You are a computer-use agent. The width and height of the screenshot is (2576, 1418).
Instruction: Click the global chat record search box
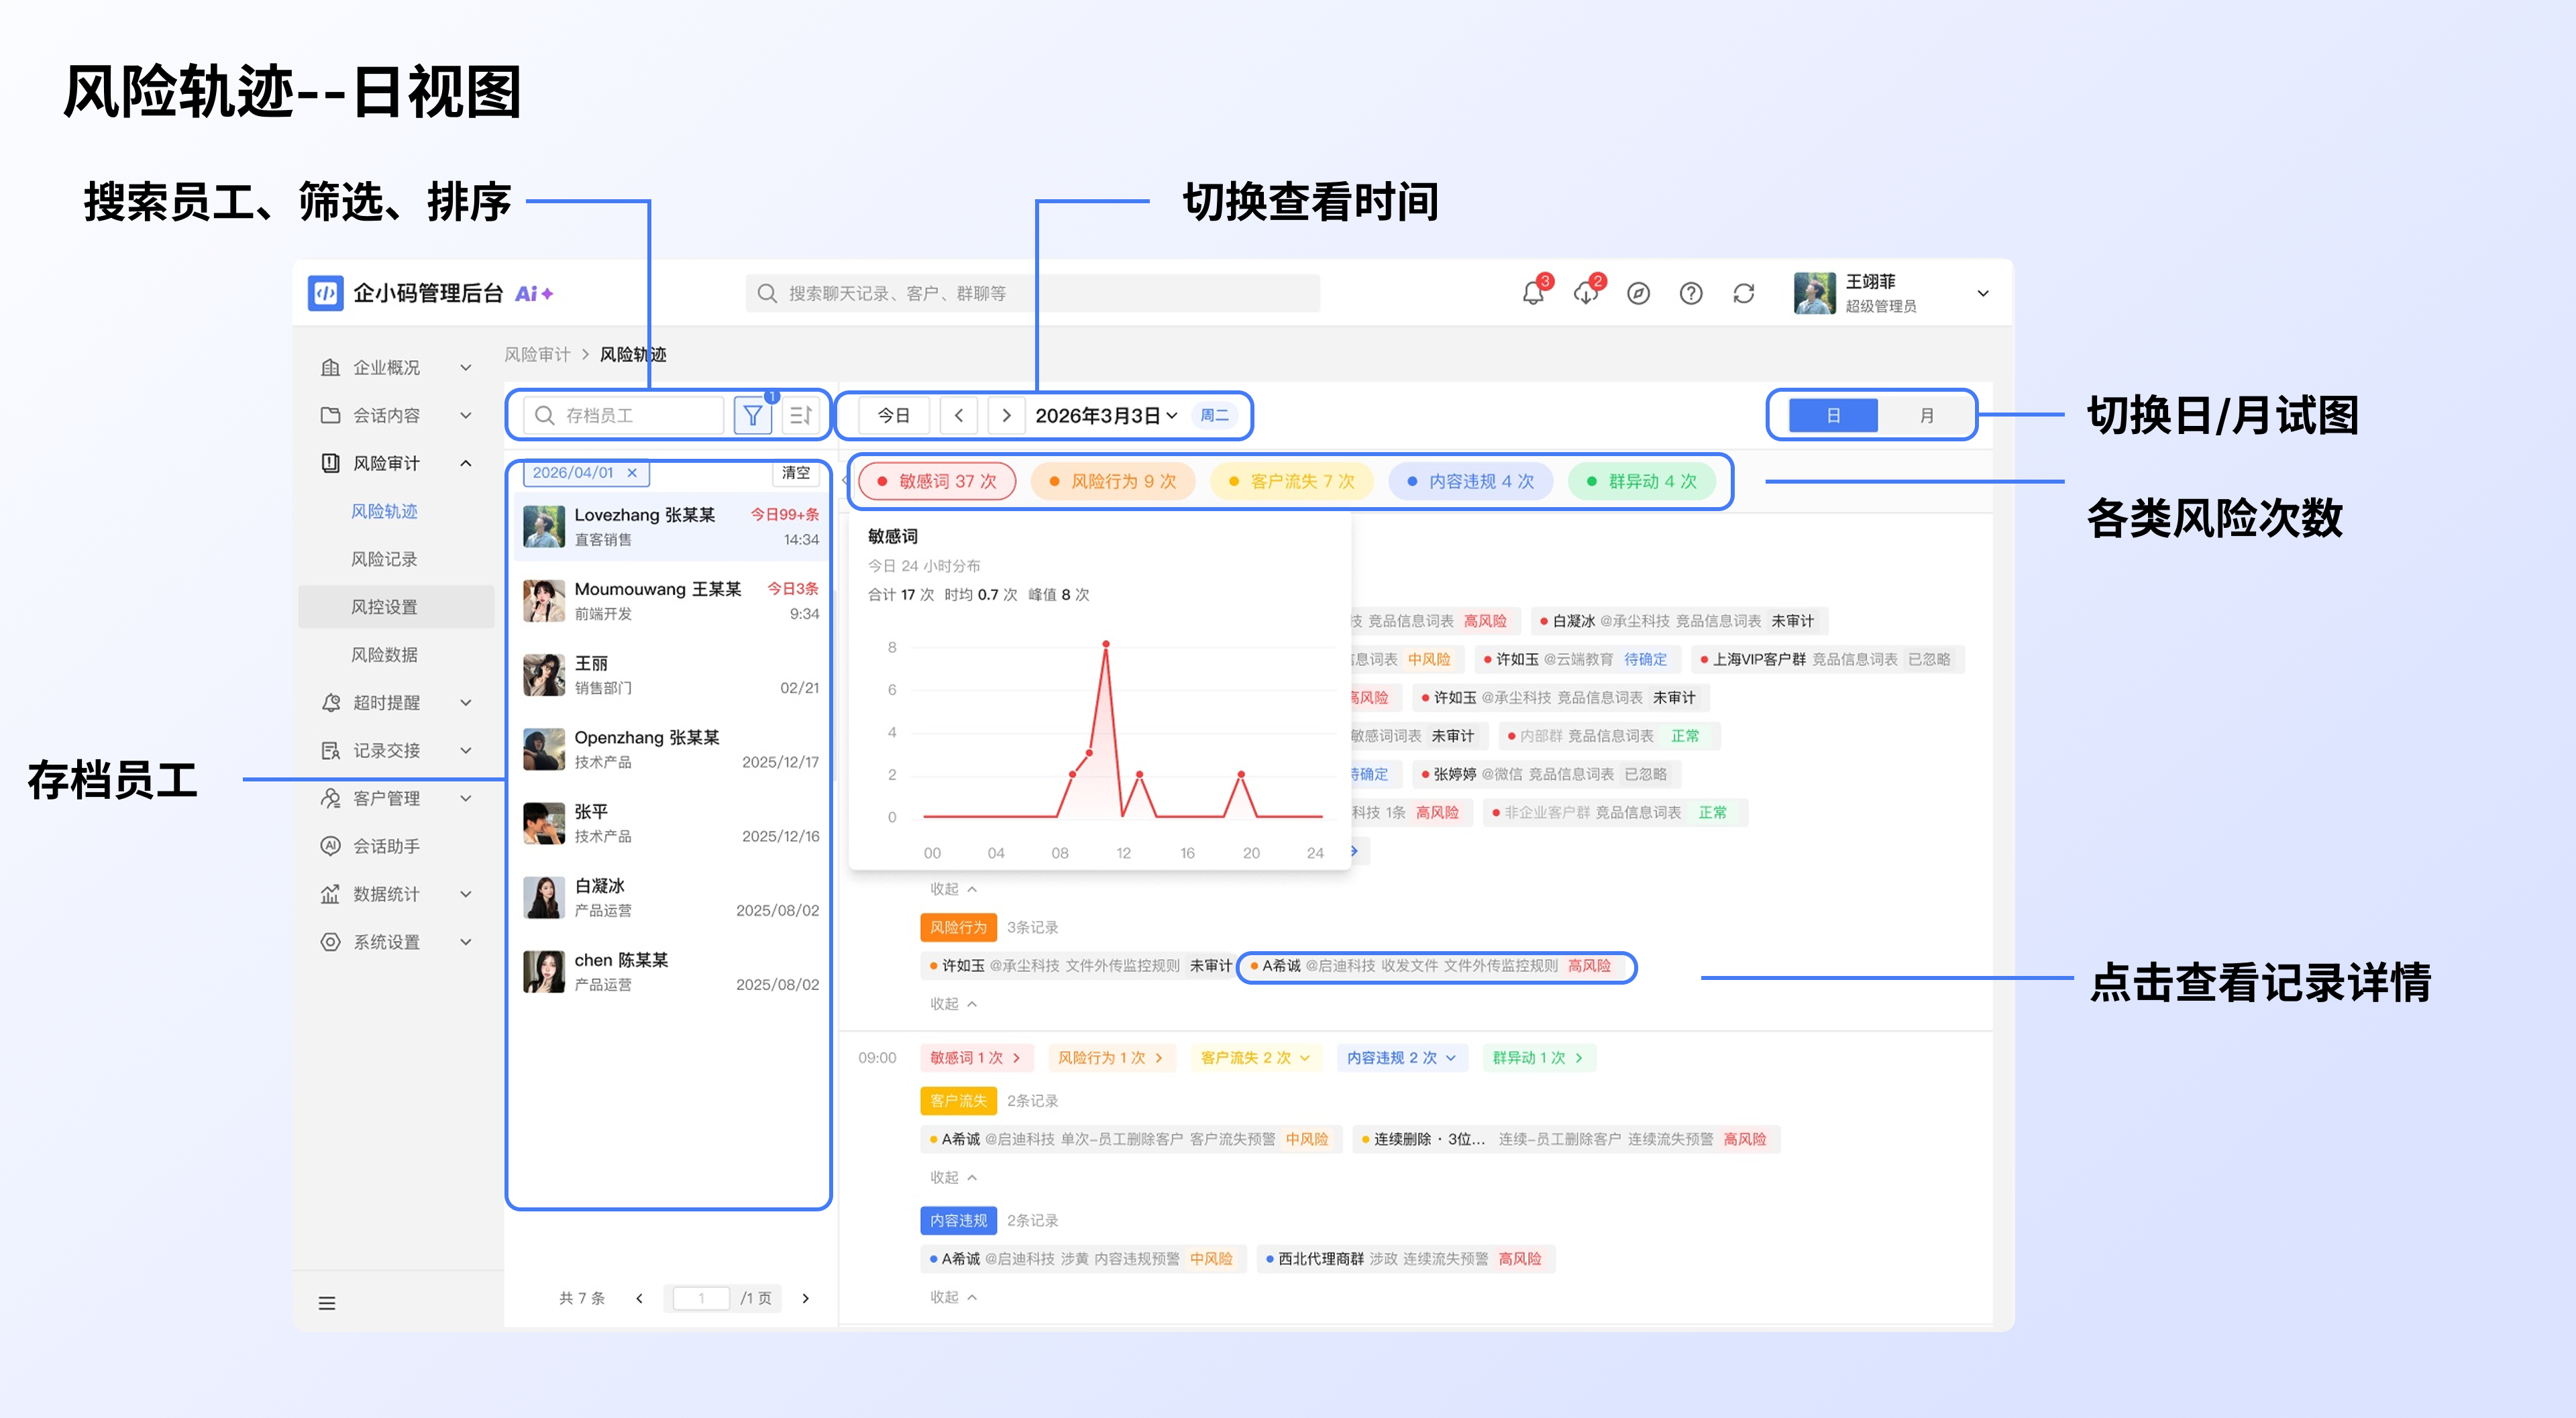pyautogui.click(x=1032, y=293)
